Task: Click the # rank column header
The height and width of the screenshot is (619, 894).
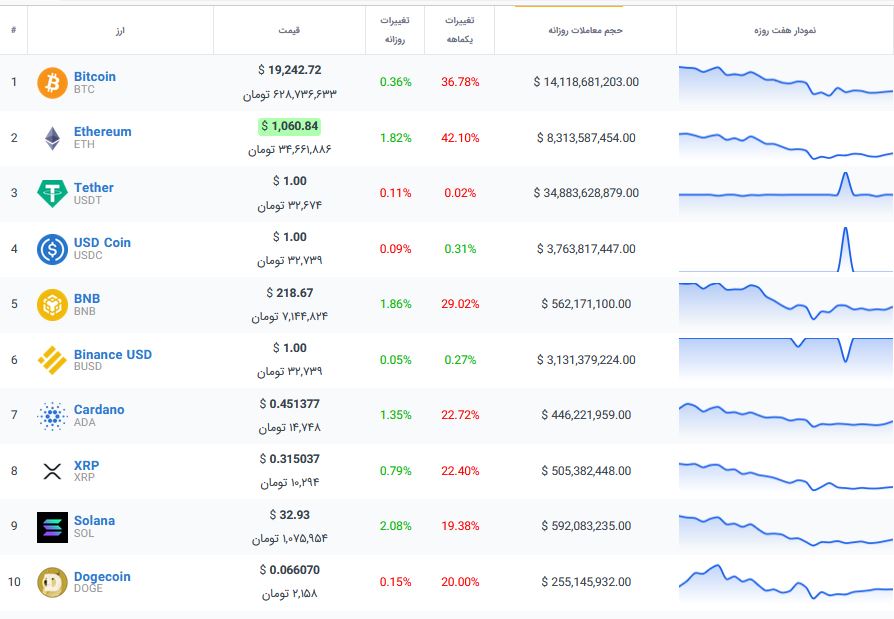Action: (x=14, y=30)
